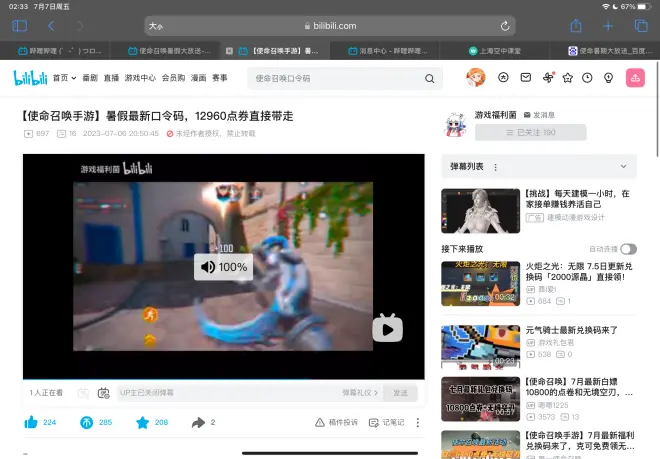Share the video using arrow icon
The image size is (660, 459).
[198, 422]
